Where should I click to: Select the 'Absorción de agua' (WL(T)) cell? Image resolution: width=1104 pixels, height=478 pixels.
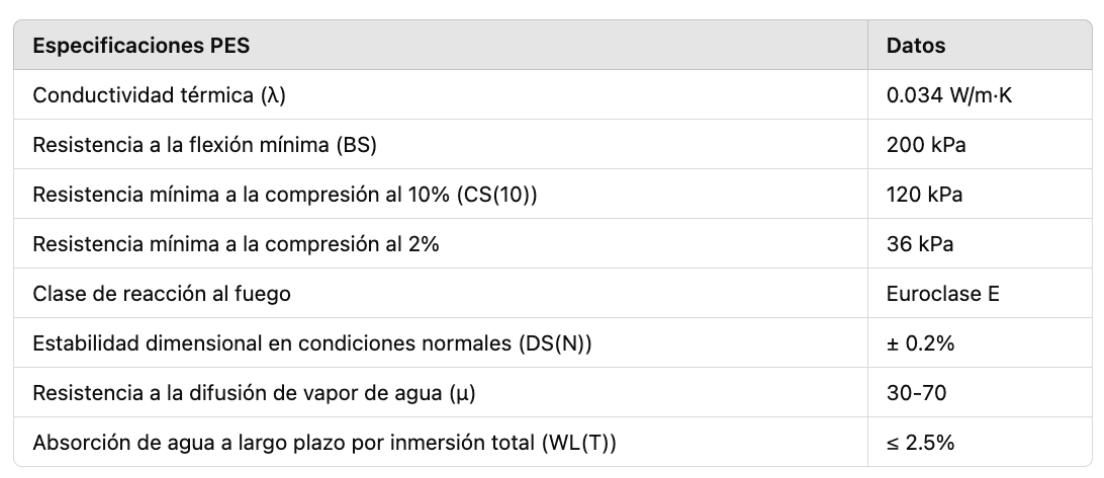point(323,442)
